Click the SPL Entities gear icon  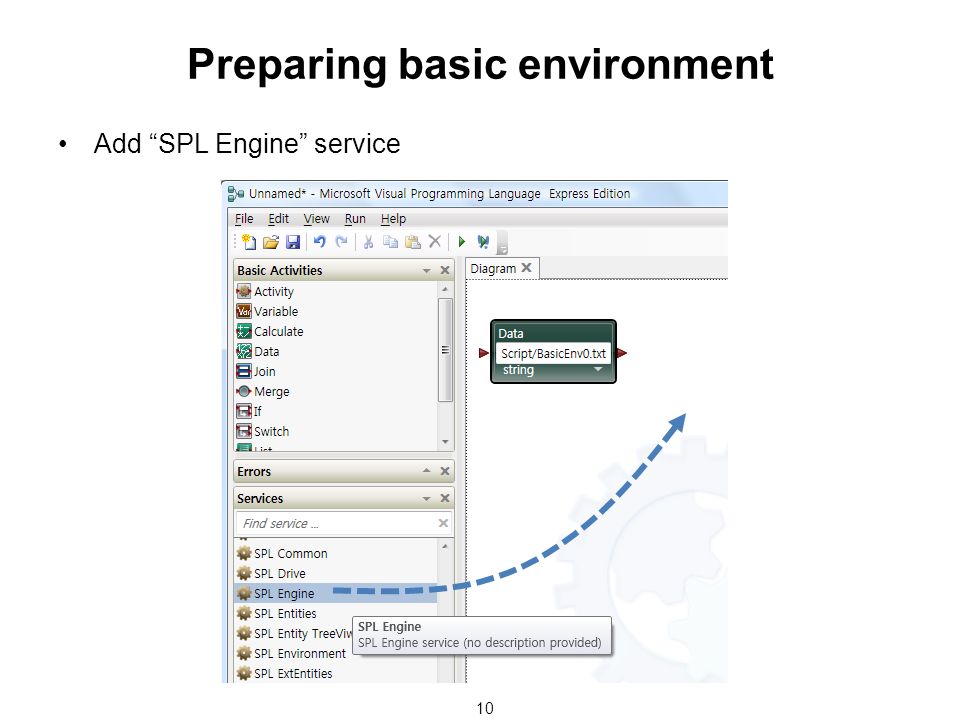point(244,613)
